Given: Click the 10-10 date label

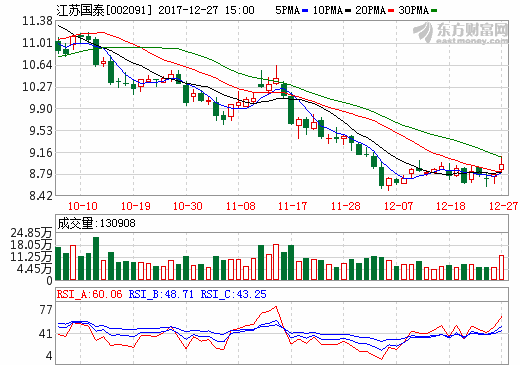Looking at the screenshot, I should click(x=83, y=206).
